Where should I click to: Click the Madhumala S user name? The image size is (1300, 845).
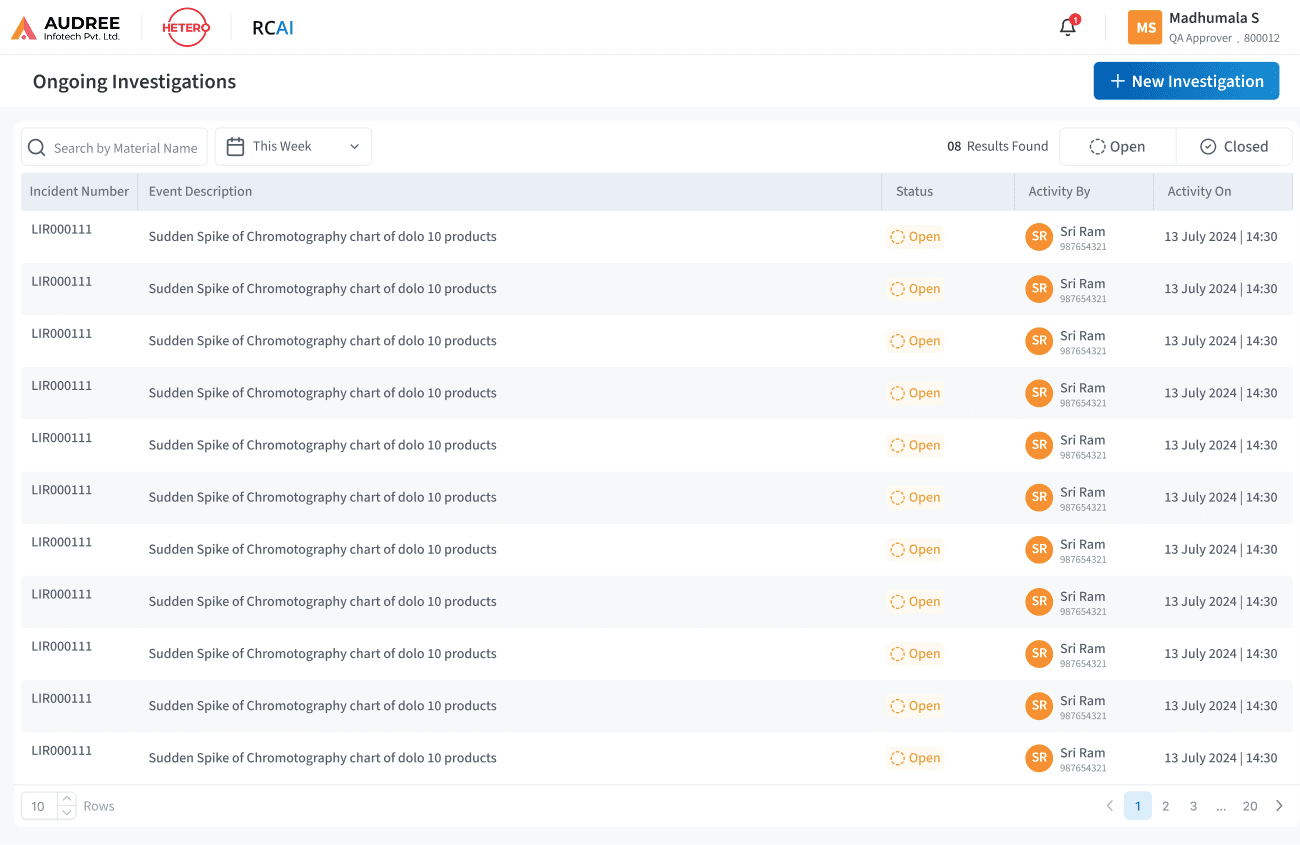pyautogui.click(x=1214, y=18)
